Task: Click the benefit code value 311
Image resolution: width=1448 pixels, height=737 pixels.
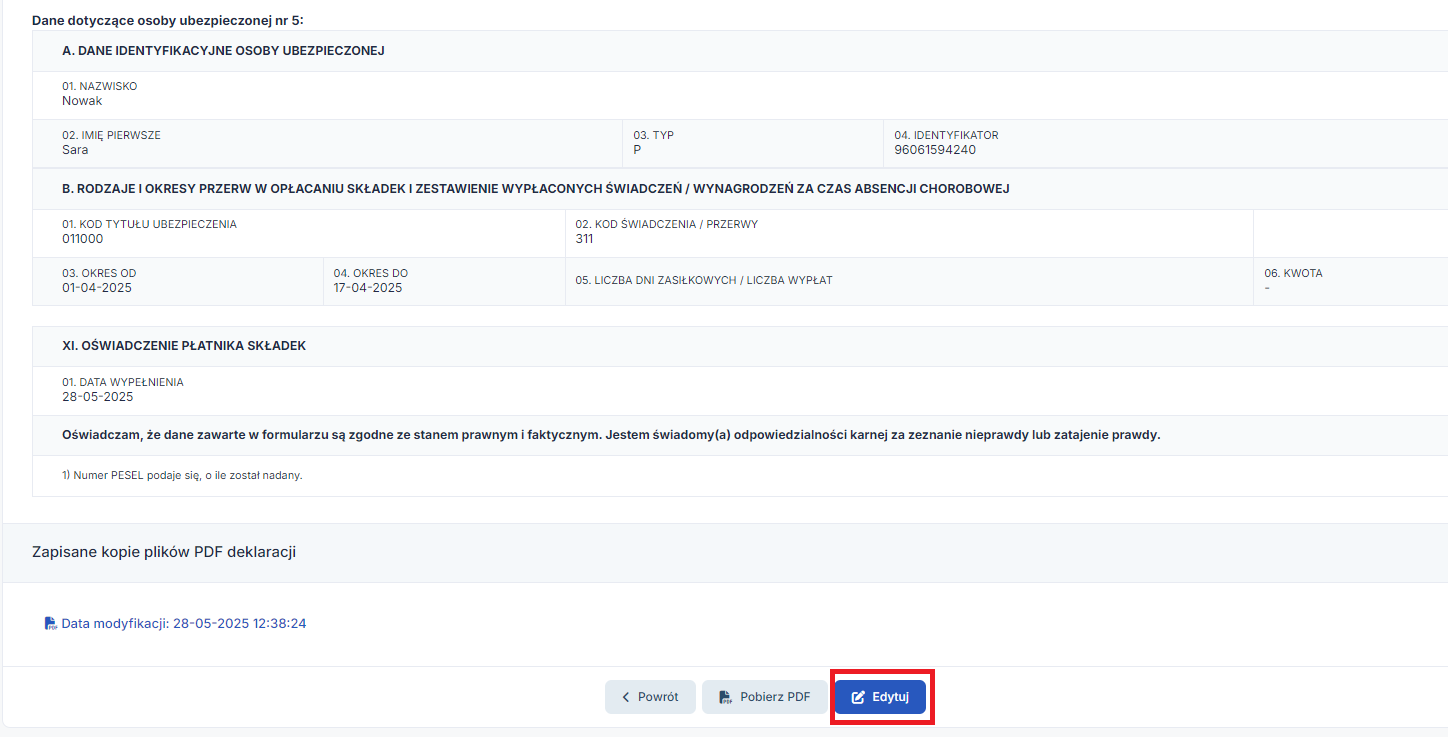Action: 584,239
